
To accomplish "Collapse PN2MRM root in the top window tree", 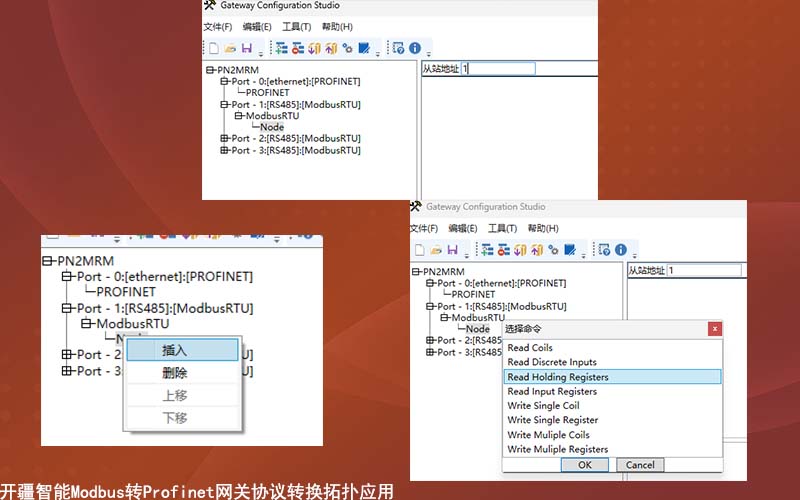I will pos(210,70).
